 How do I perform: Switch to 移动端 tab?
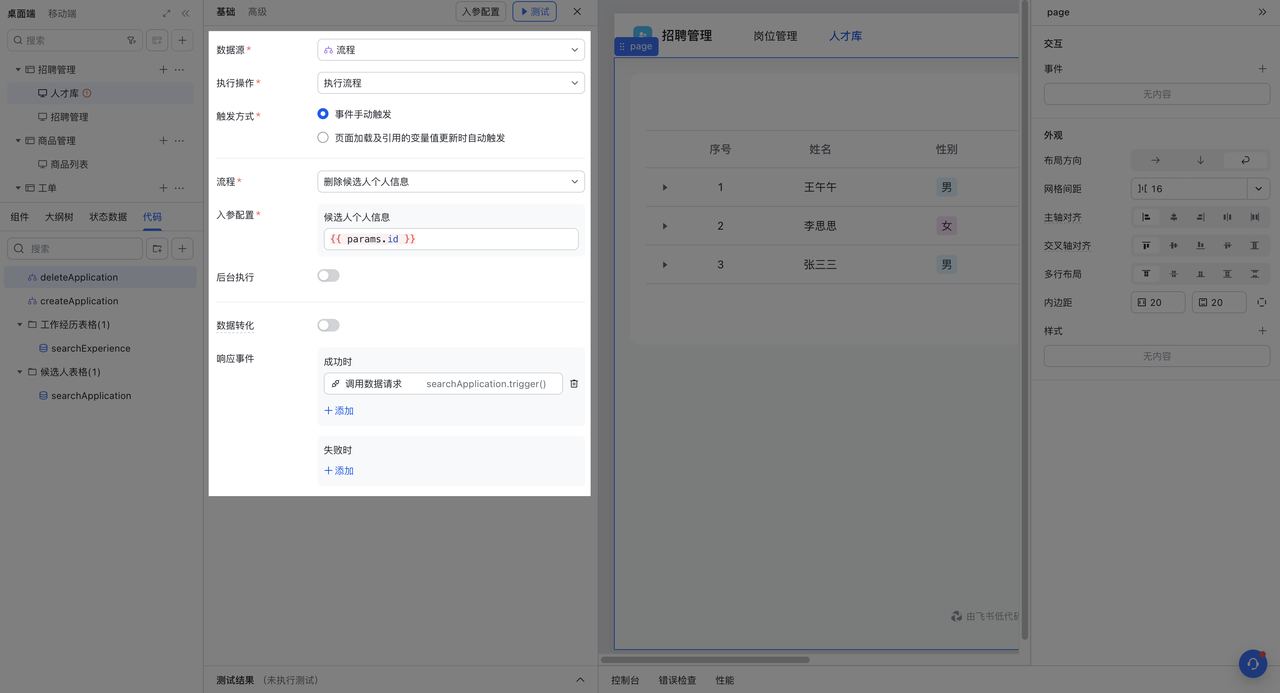click(62, 14)
